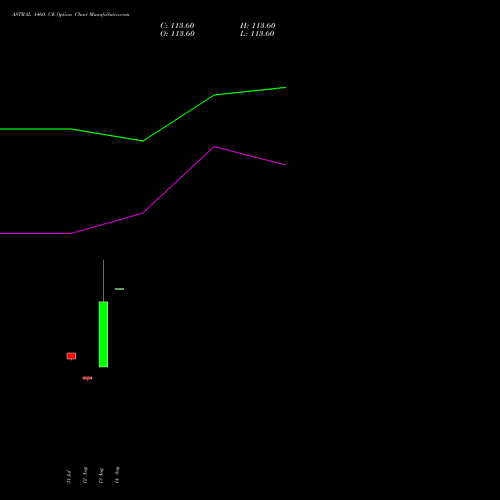This screenshot has width=500, height=500.
Task: Click the open value O: 113.60
Action: 177,34
